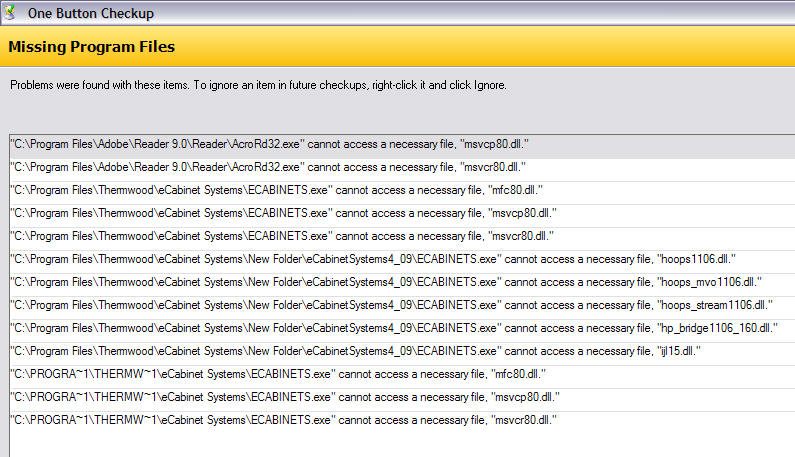Select PROGRA~1 ECABINETS.exe row missing msvcr80.dll
795x457 pixels.
[x=402, y=423]
